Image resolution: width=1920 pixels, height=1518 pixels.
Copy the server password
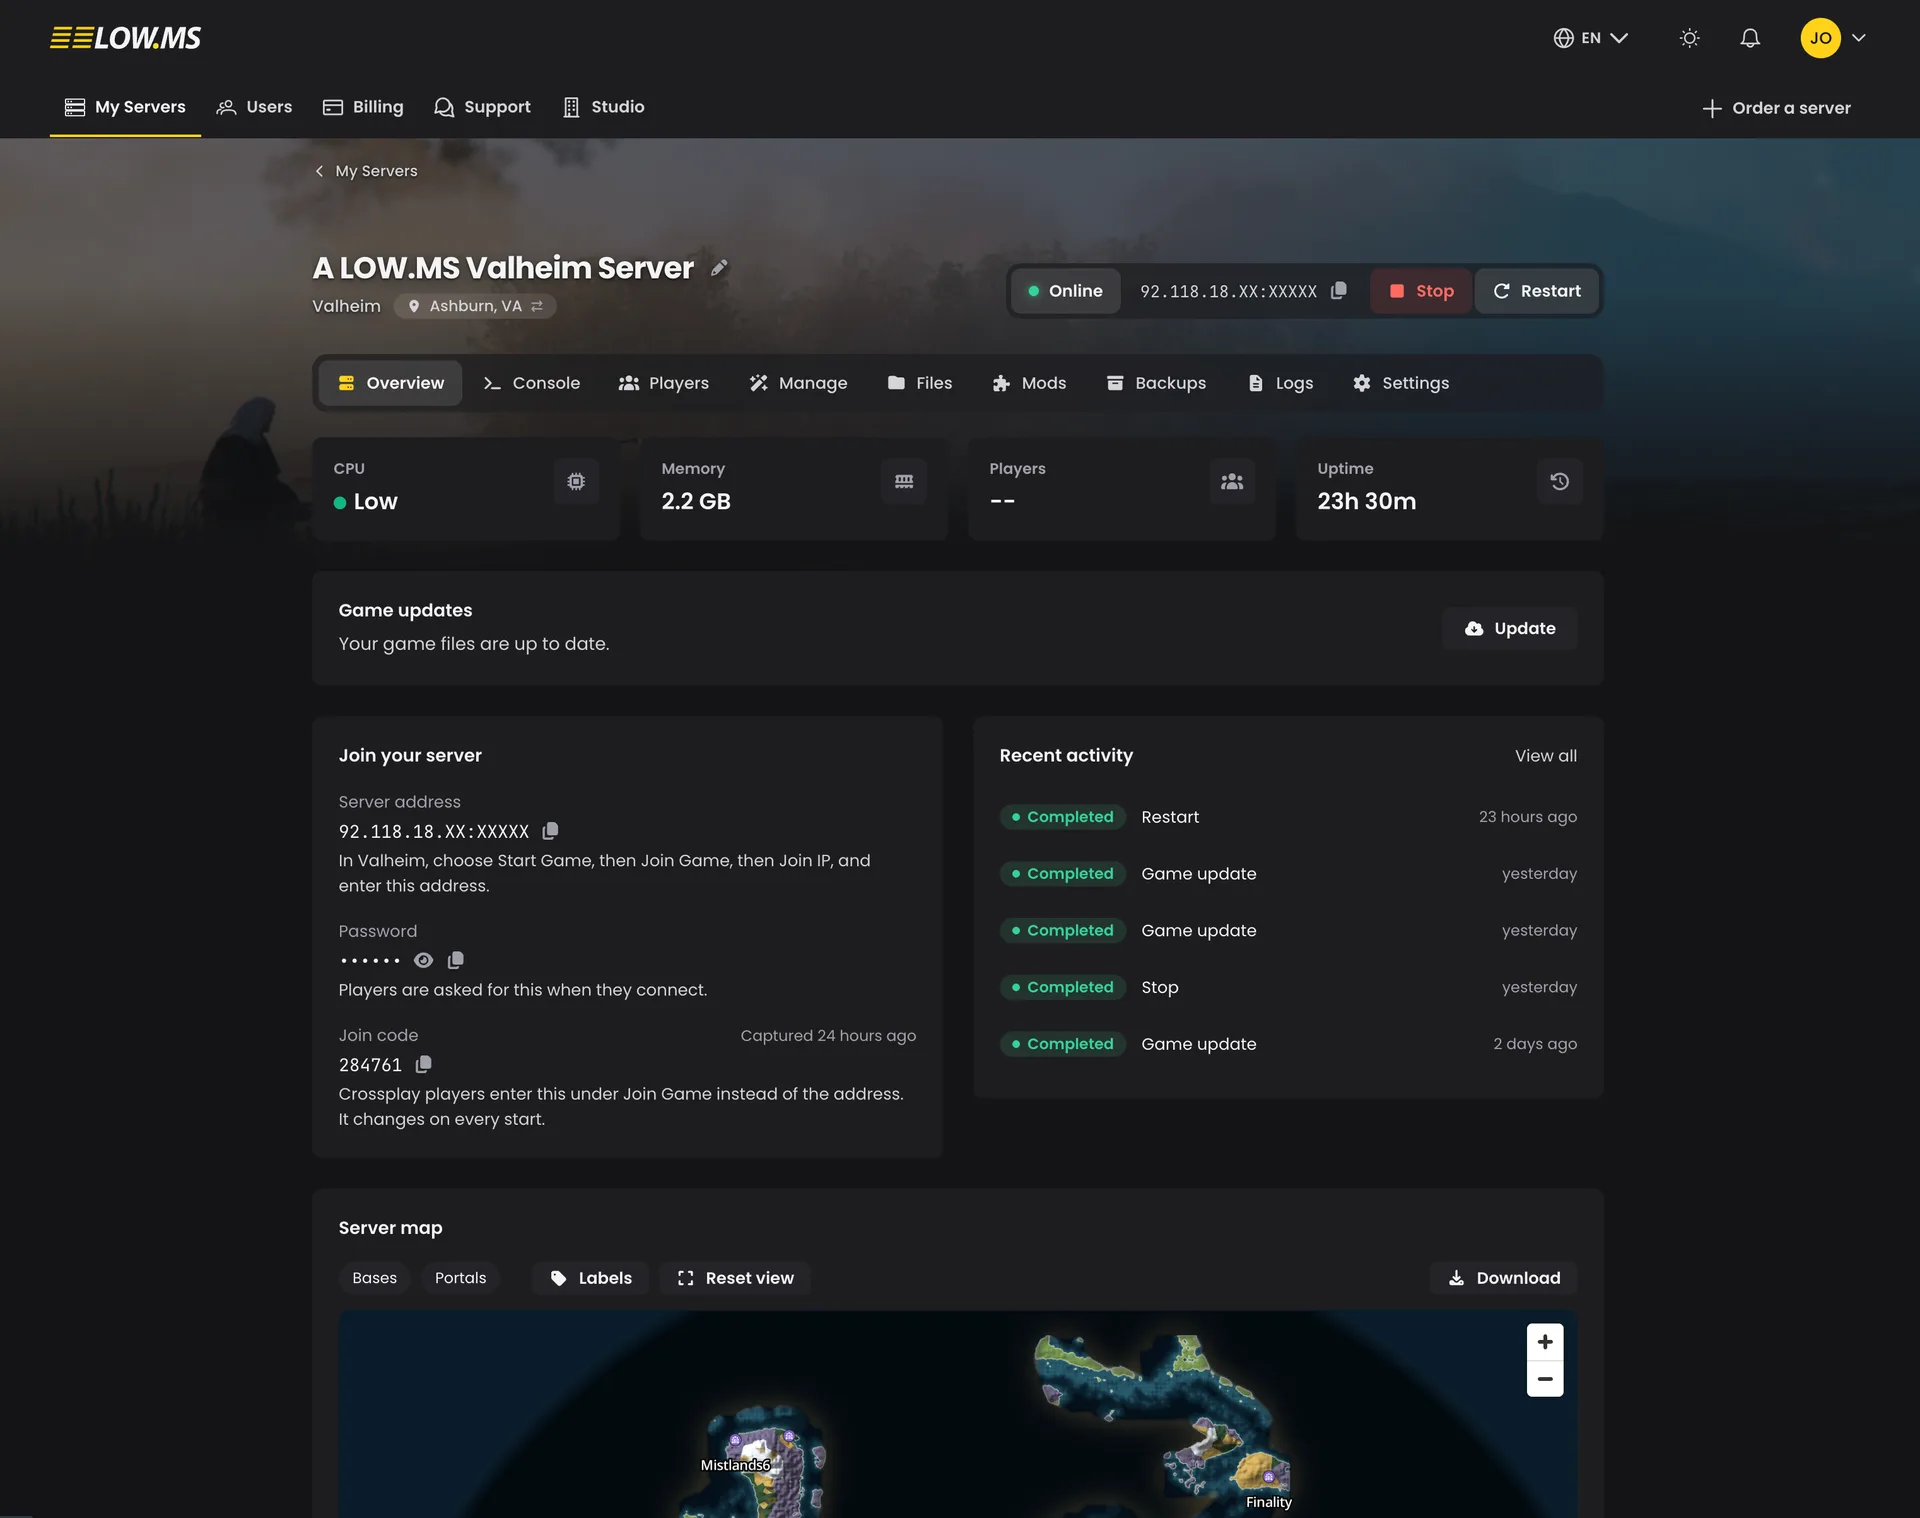click(455, 960)
